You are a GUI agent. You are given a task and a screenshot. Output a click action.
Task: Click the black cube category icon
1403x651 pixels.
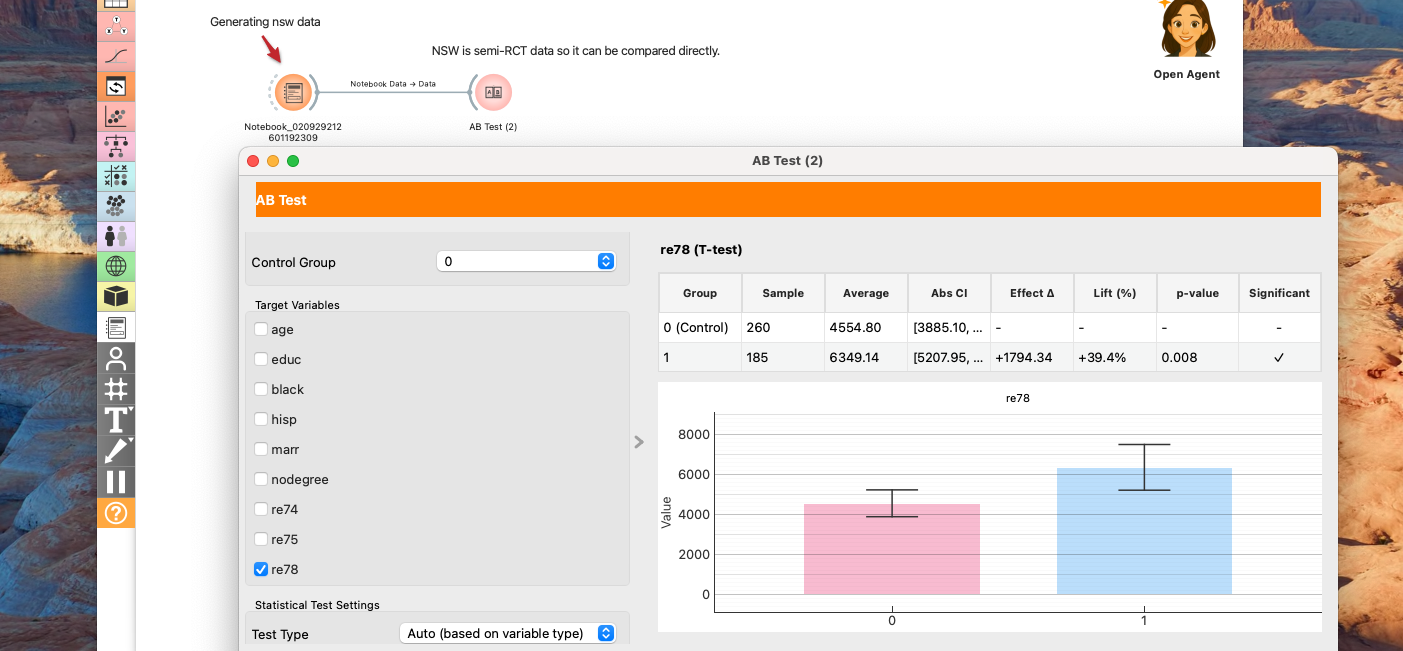pos(116,296)
